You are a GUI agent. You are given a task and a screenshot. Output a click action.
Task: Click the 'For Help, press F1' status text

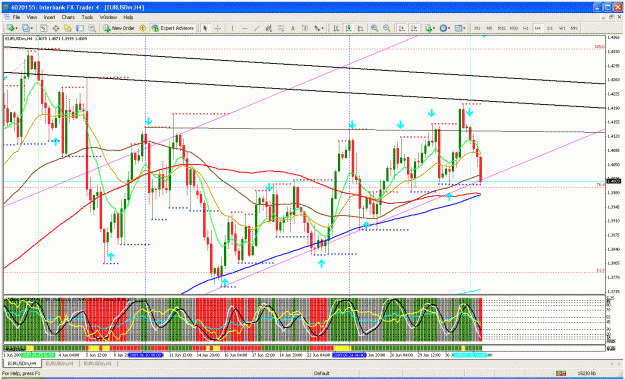pyautogui.click(x=21, y=373)
